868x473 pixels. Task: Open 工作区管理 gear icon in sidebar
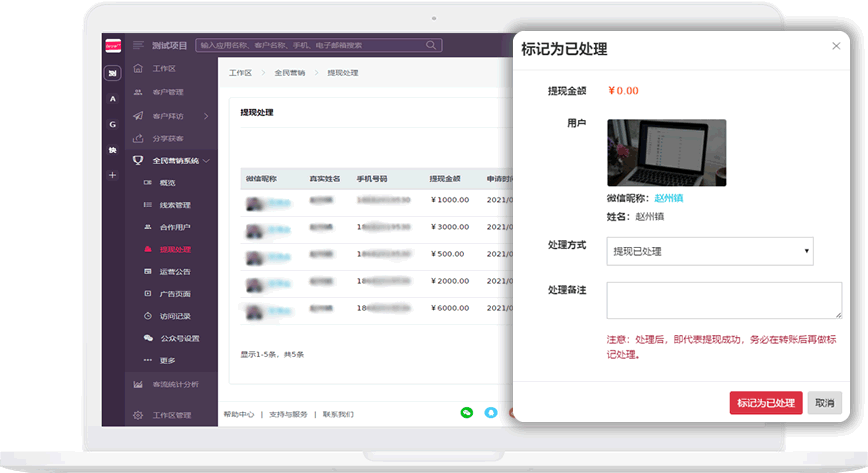pyautogui.click(x=138, y=415)
